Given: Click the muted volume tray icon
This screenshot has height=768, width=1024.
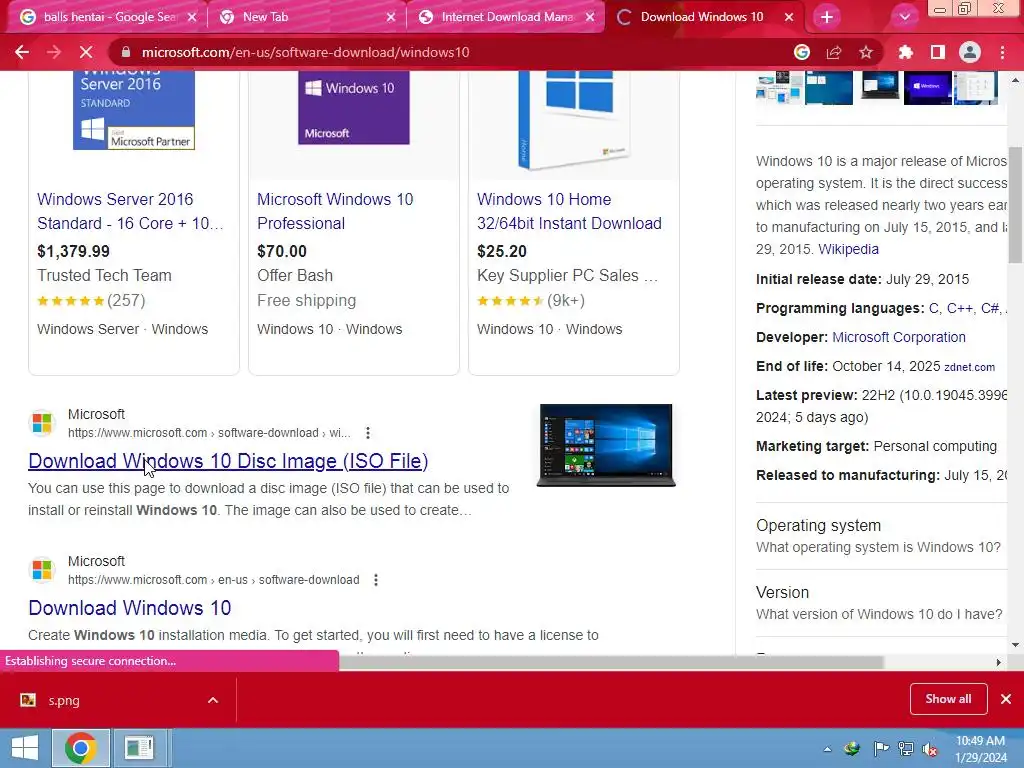Looking at the screenshot, I should (930, 749).
